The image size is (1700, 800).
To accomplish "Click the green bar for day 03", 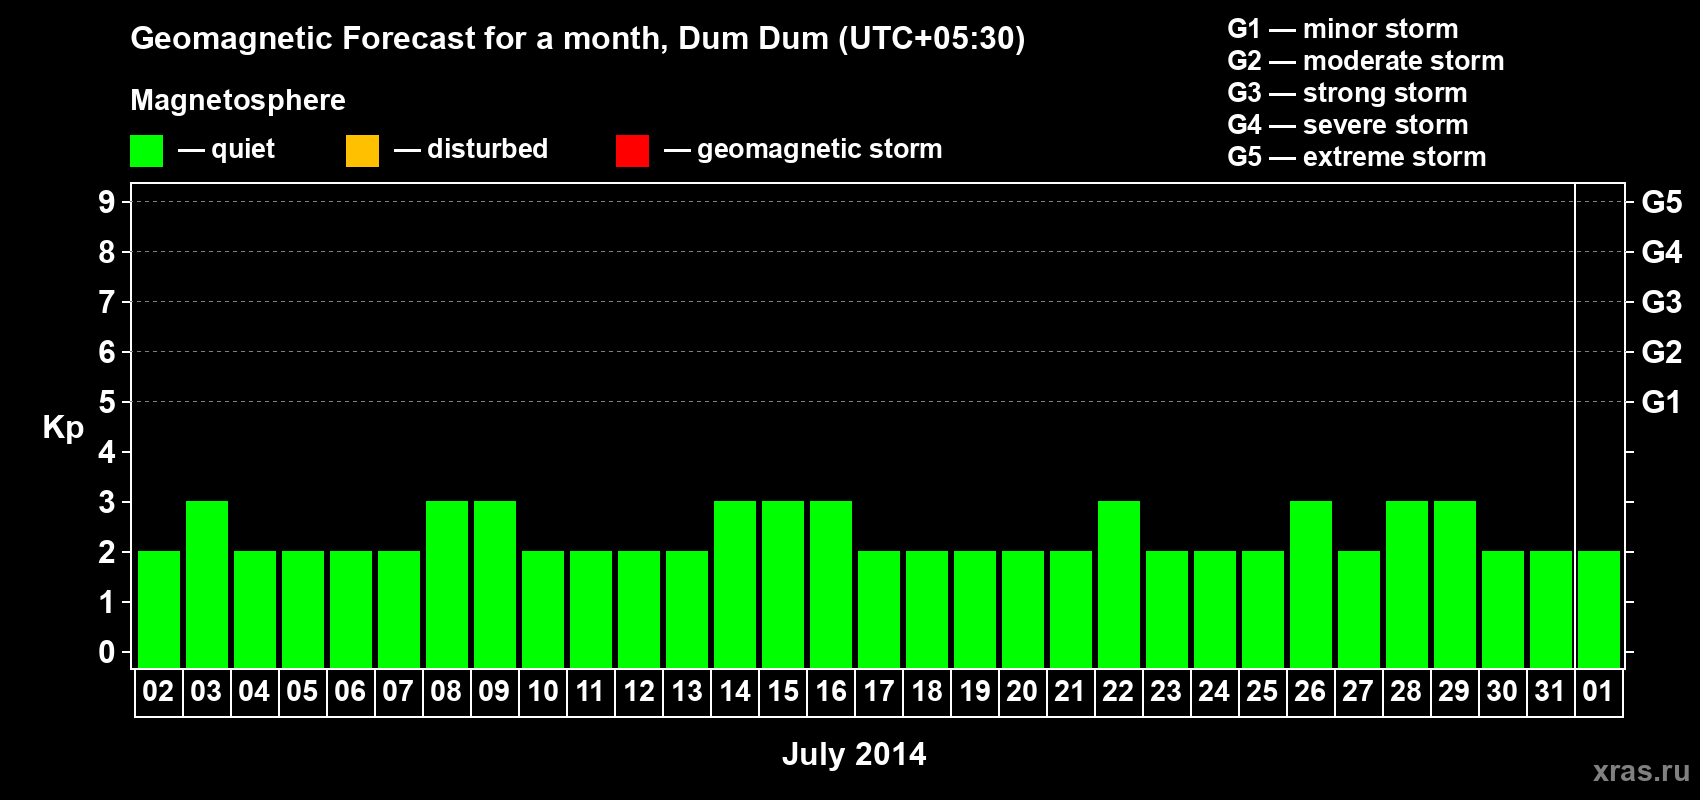I will pyautogui.click(x=207, y=584).
